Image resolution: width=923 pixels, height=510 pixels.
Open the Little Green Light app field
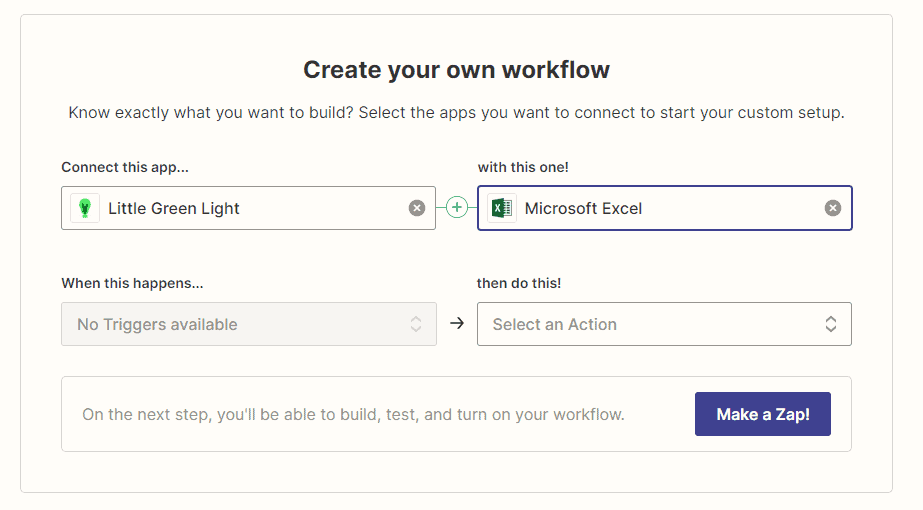(x=248, y=208)
